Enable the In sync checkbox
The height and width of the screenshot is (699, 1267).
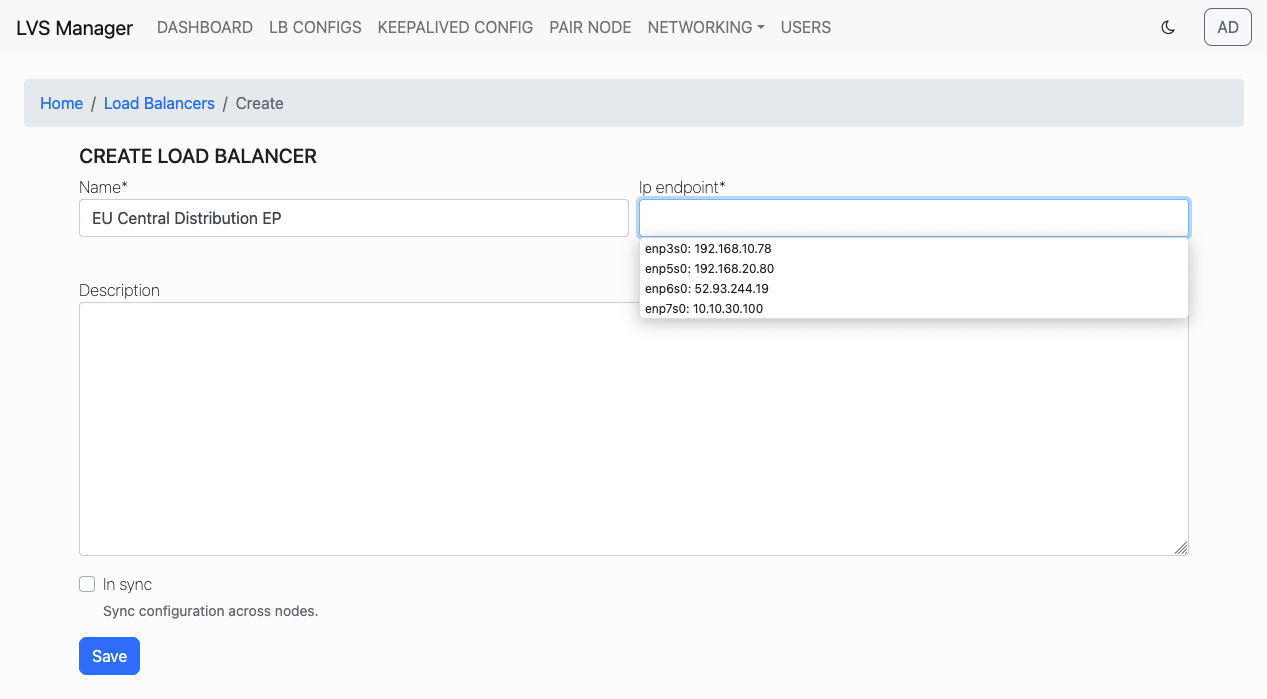coord(87,584)
